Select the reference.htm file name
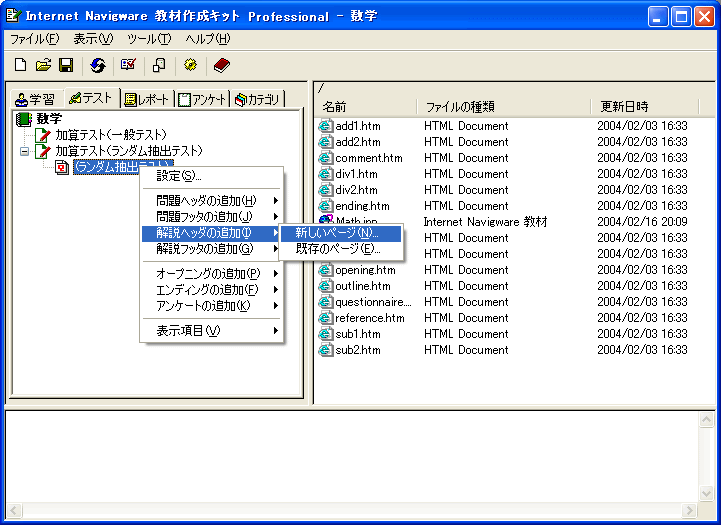 tap(370, 318)
